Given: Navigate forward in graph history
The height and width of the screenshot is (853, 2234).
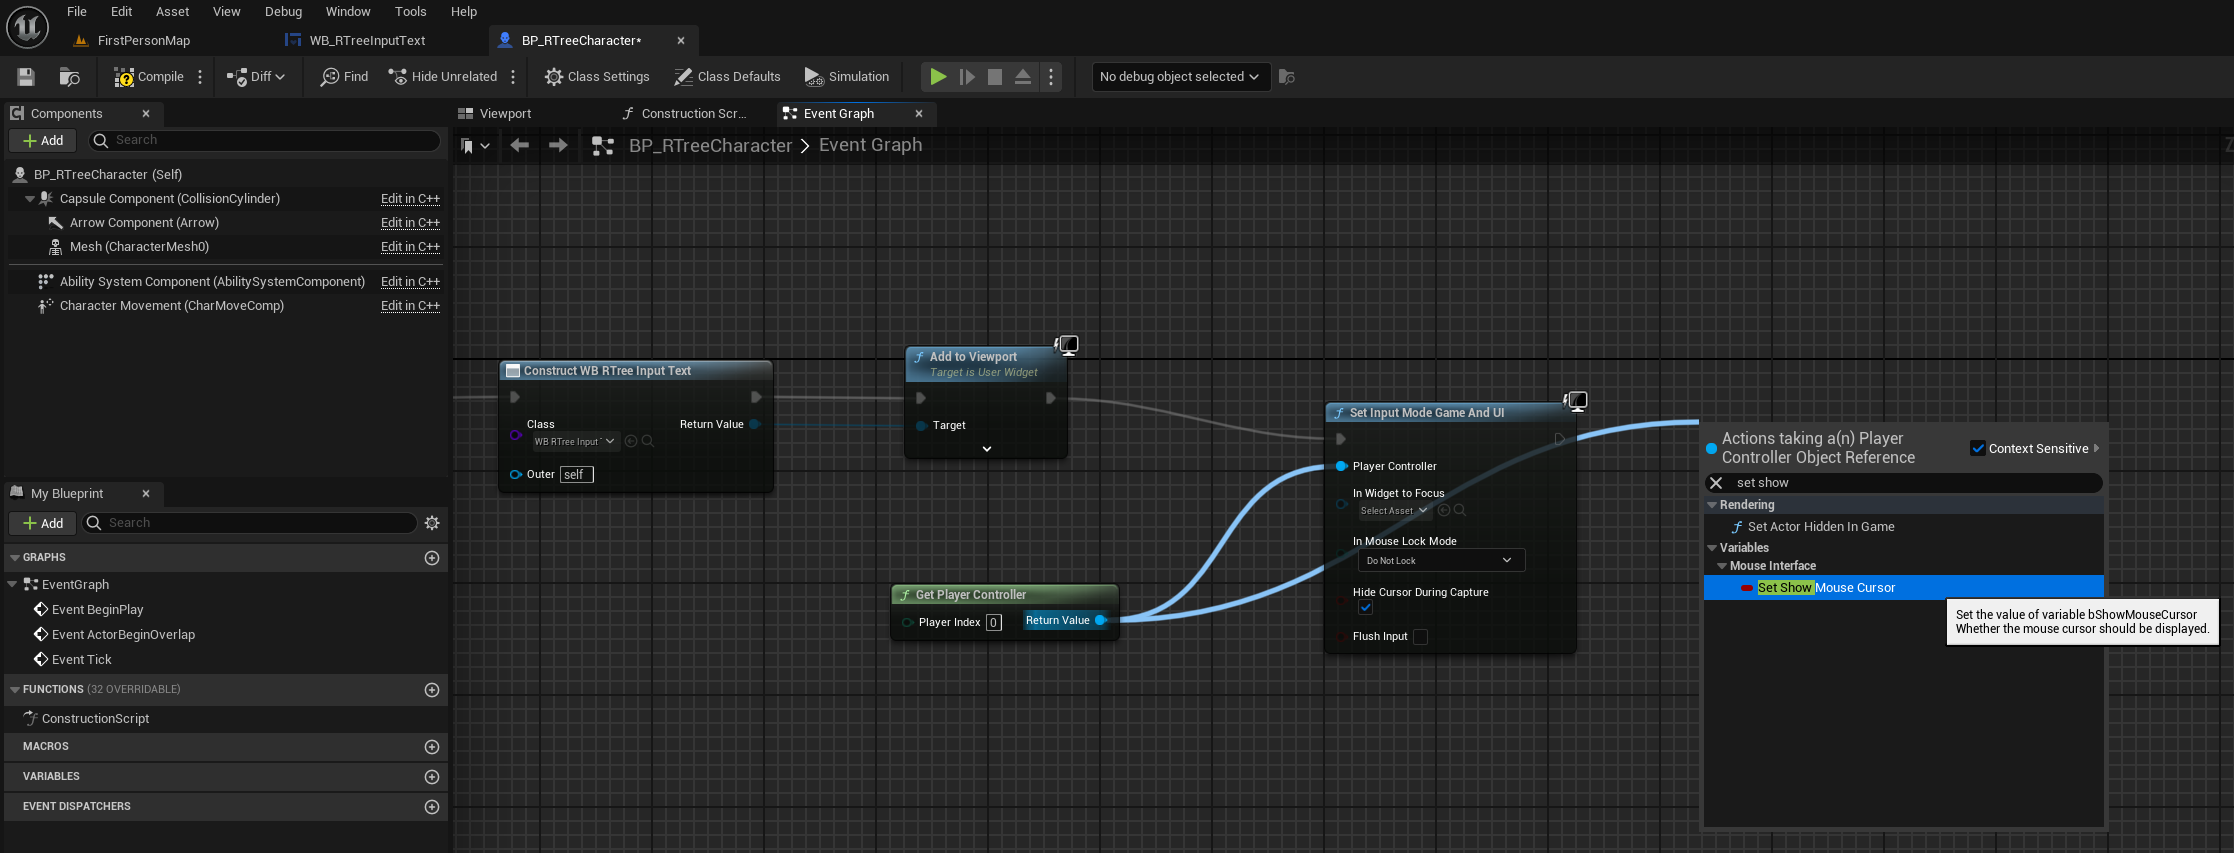Looking at the screenshot, I should point(558,146).
